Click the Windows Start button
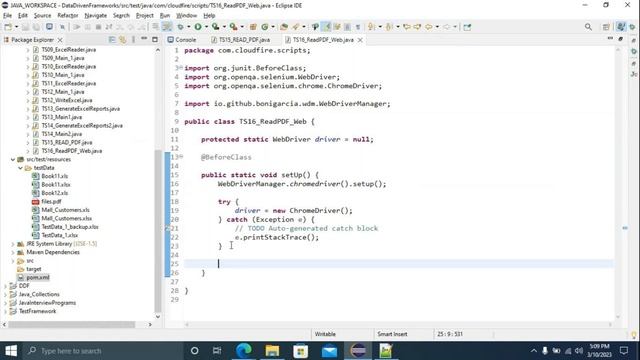 11,351
